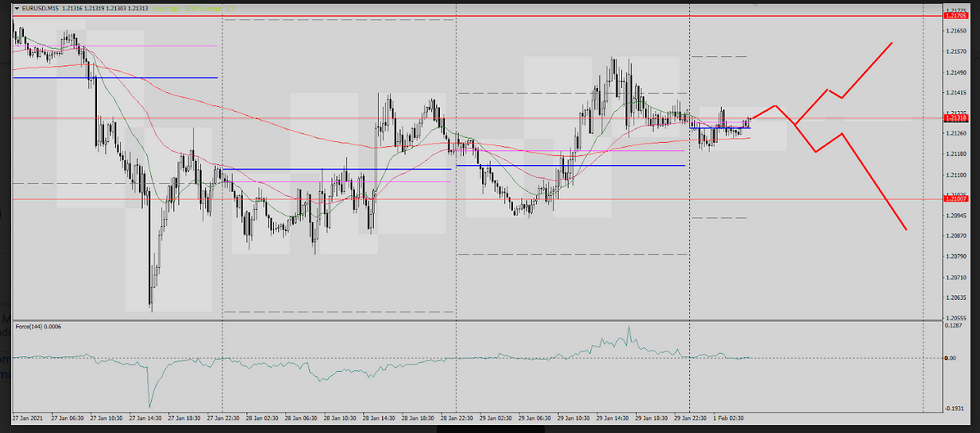
Task: Click the -0.1931 value on indicator scale
Action: (956, 408)
